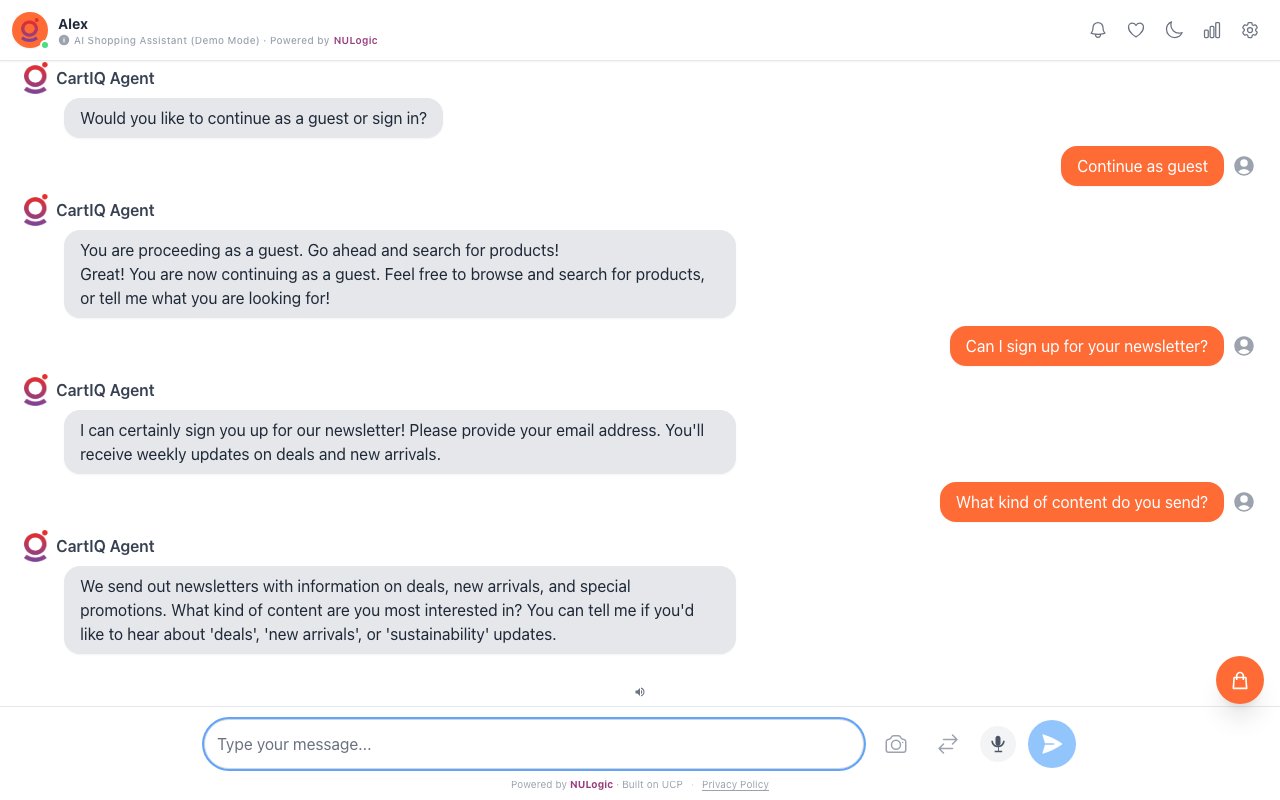Image resolution: width=1280 pixels, height=800 pixels.
Task: Click the swap arrows icon
Action: pyautogui.click(x=948, y=744)
